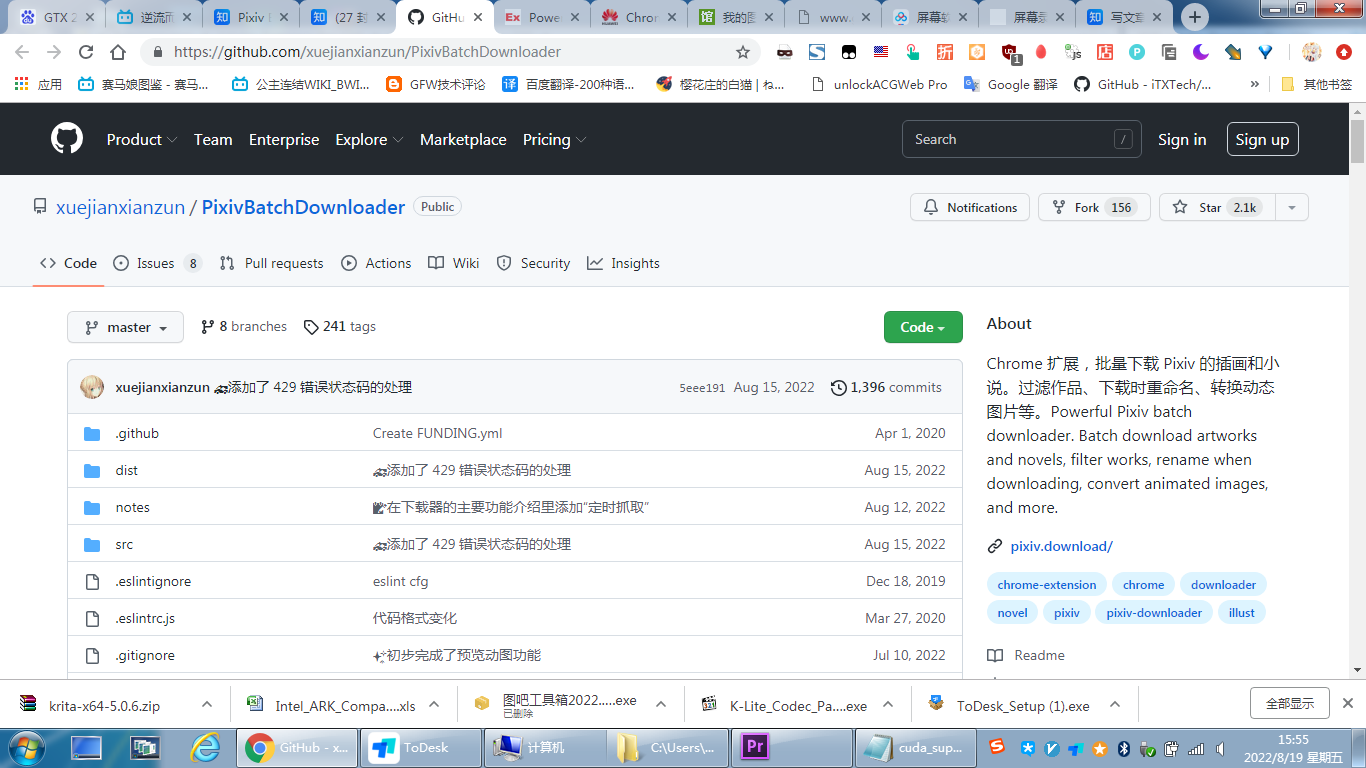Click inside the browser address bar
This screenshot has height=768, width=1366.
[400, 51]
